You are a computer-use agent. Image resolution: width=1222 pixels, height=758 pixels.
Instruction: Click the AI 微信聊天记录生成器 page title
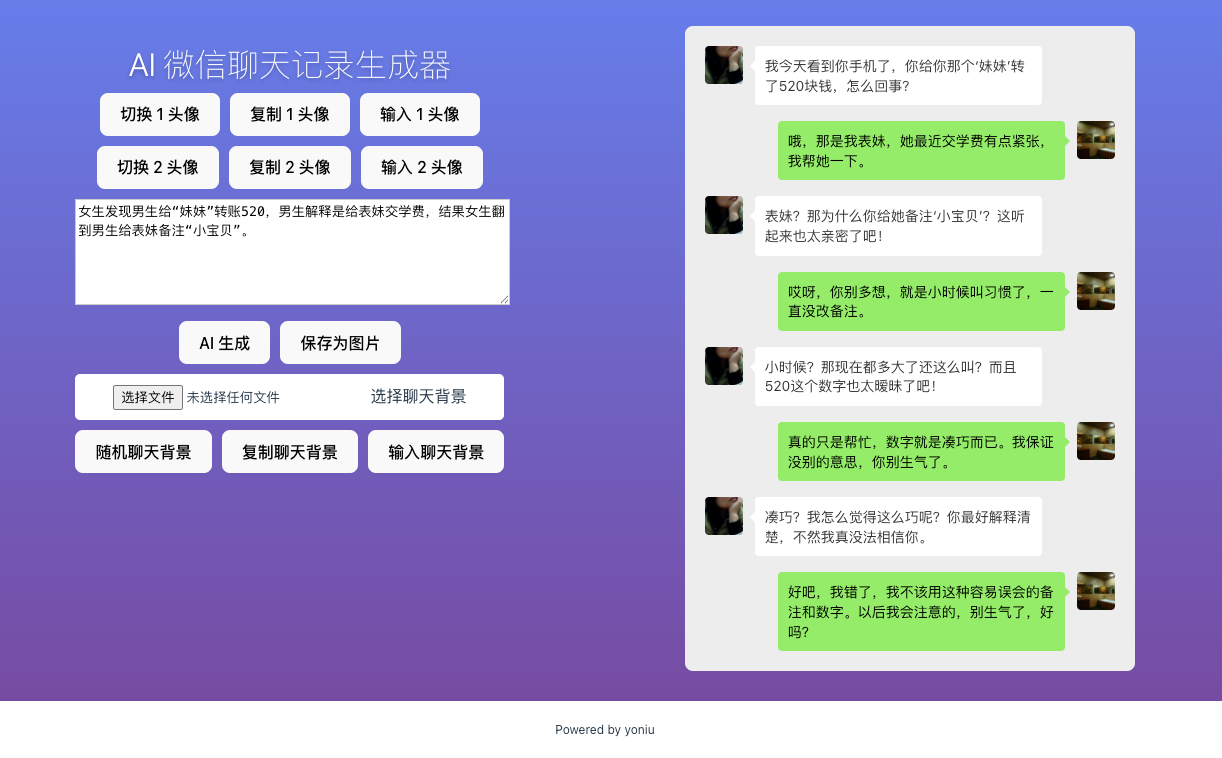(x=290, y=65)
